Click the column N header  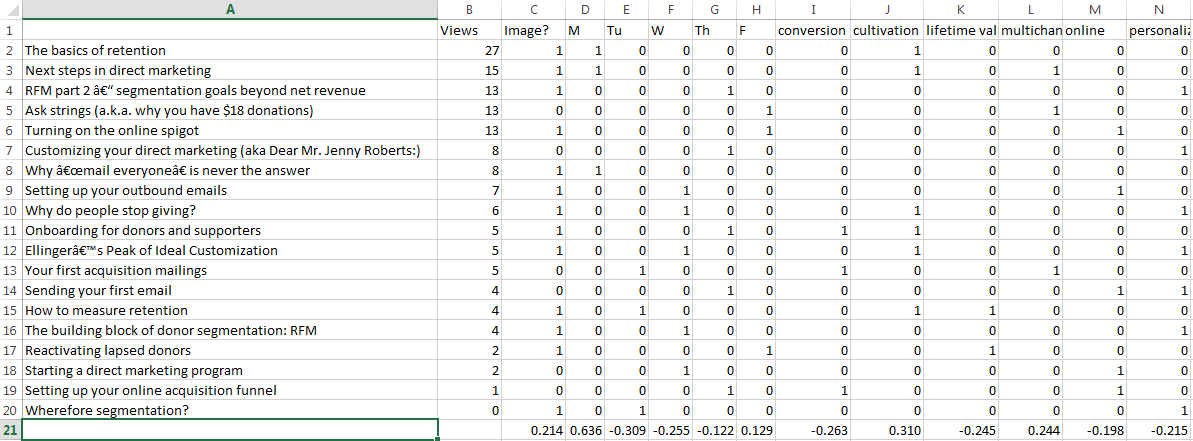(x=1158, y=10)
